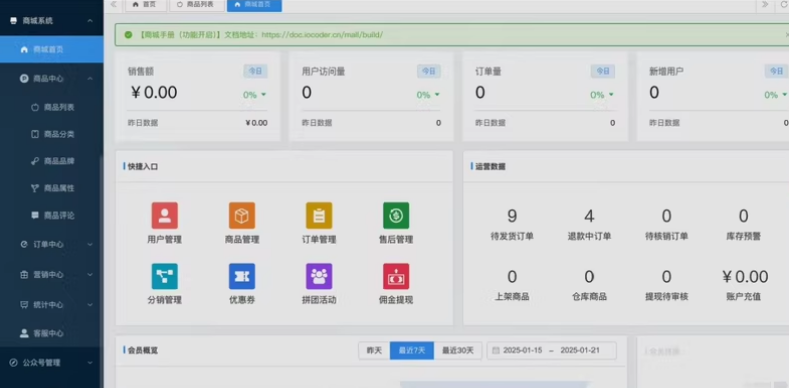Screen dimensions: 789x388
Task: Open the 2025-01-15 date range picker
Action: coord(551,351)
